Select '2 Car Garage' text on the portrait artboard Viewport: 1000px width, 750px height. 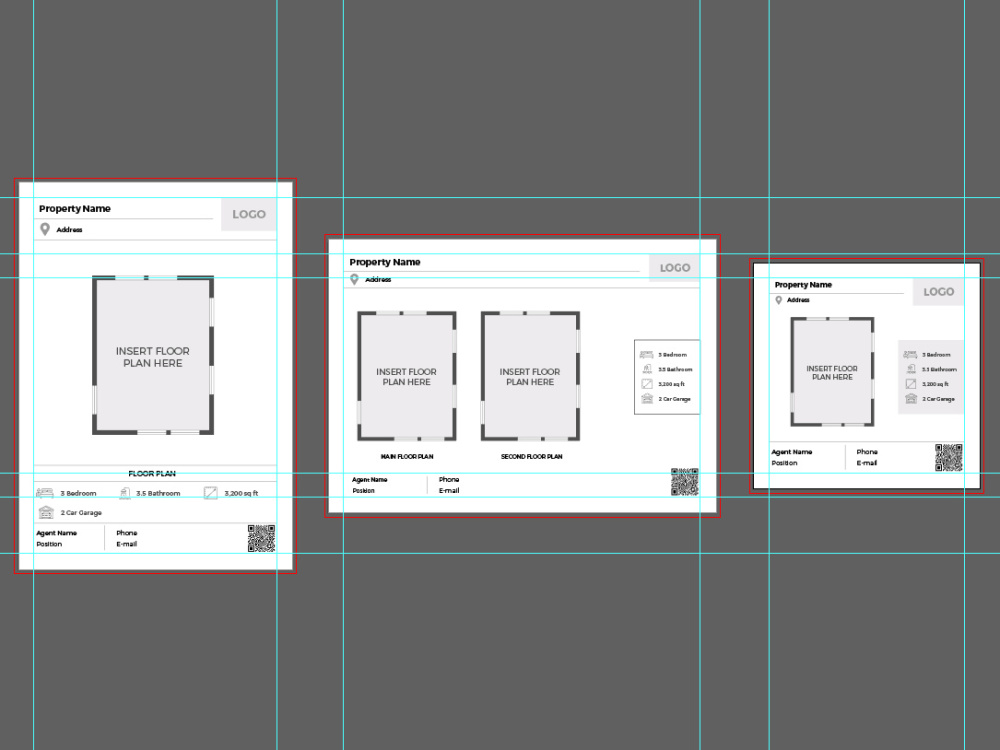pyautogui.click(x=81, y=513)
